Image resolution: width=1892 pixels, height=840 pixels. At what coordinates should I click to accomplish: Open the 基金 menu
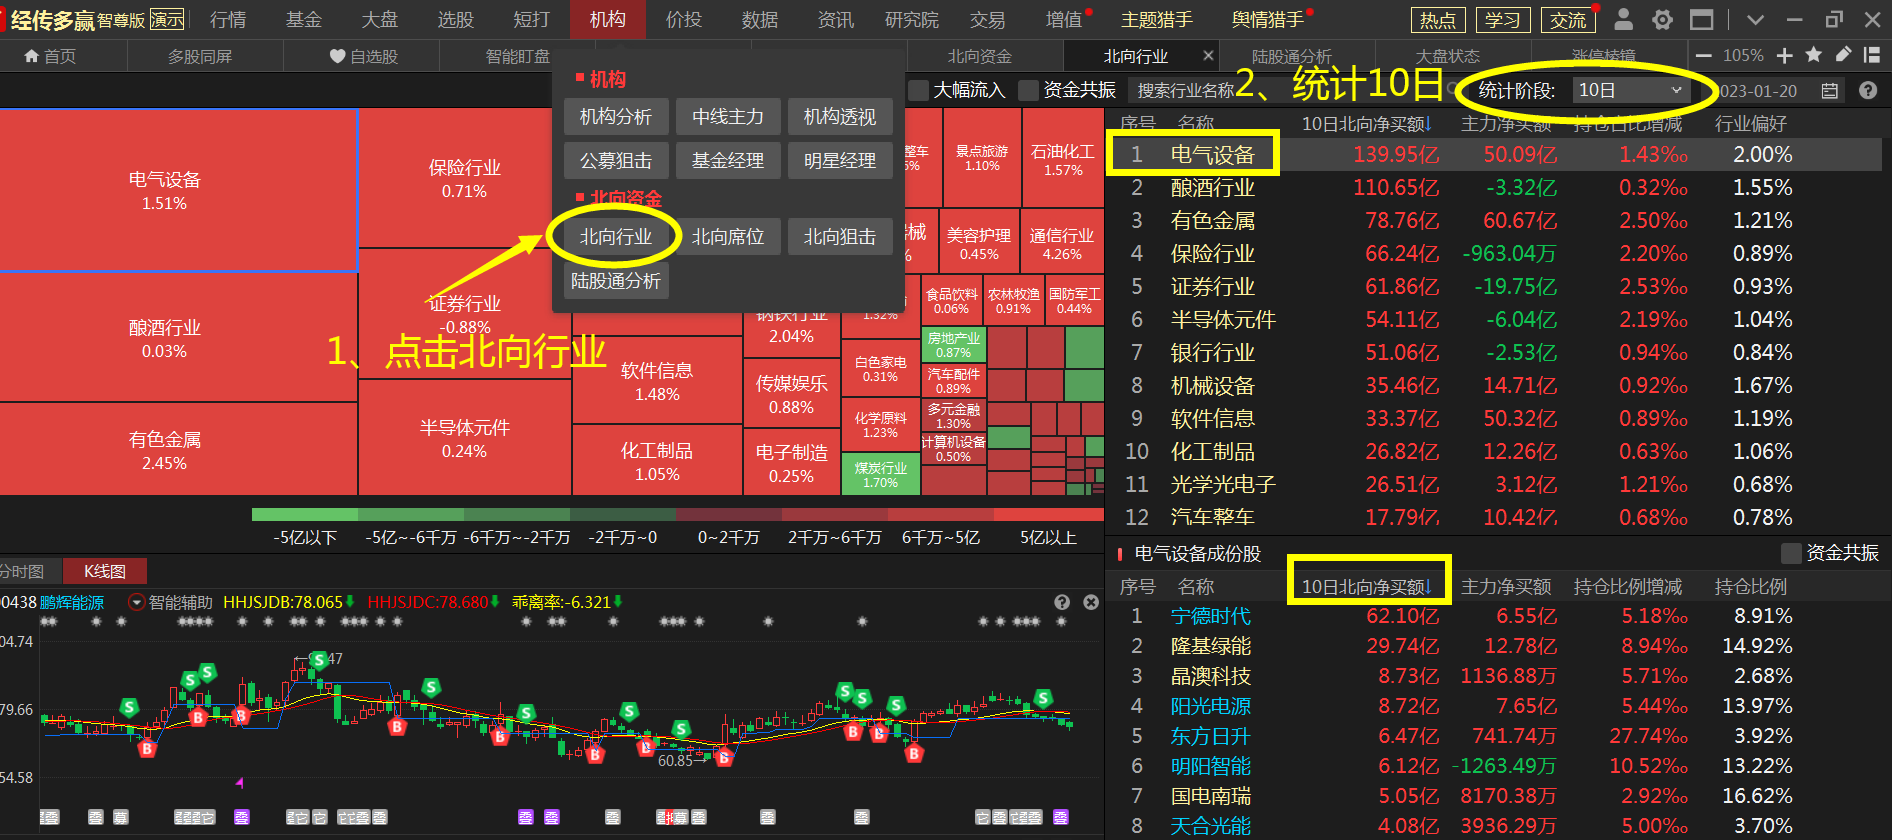point(304,20)
